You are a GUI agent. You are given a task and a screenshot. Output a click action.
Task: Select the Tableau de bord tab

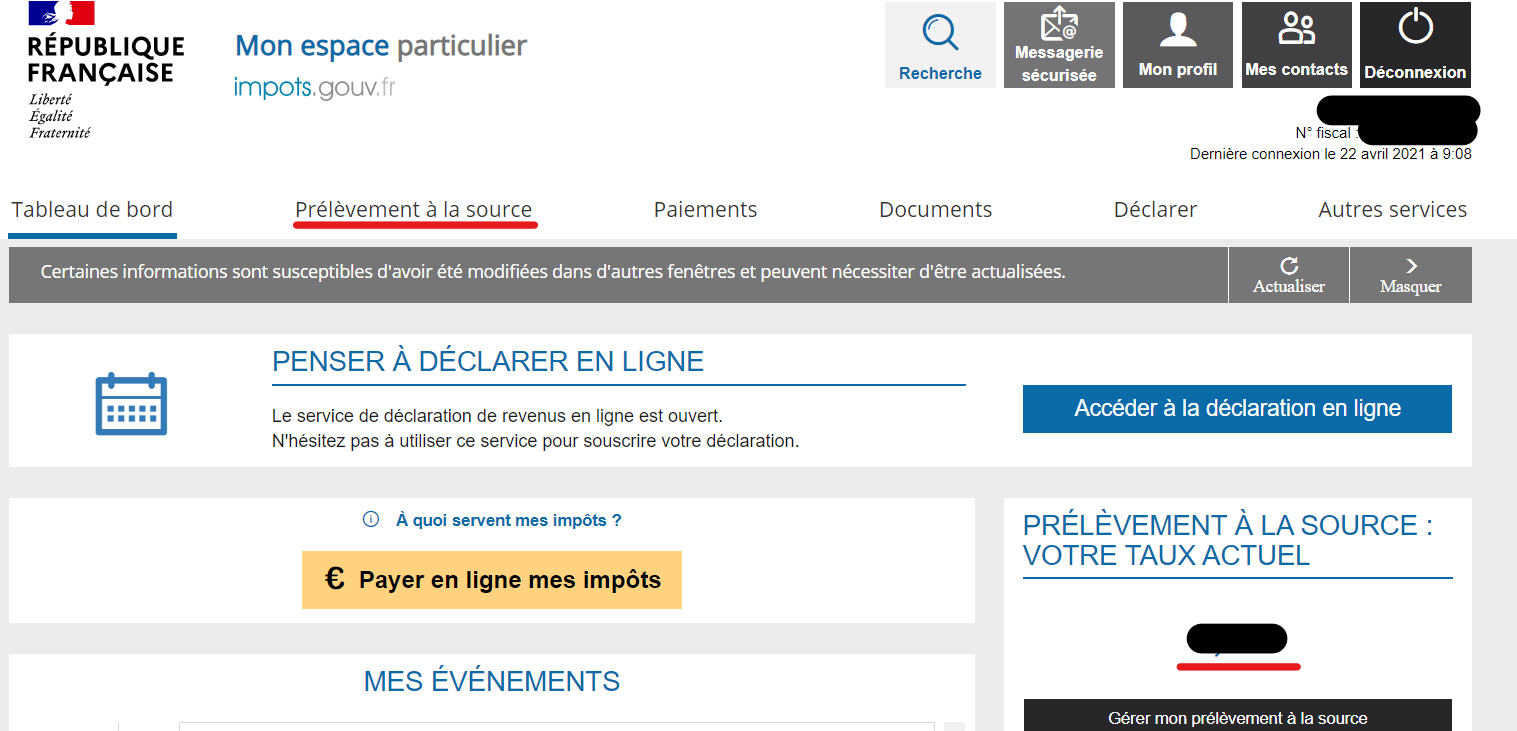92,210
